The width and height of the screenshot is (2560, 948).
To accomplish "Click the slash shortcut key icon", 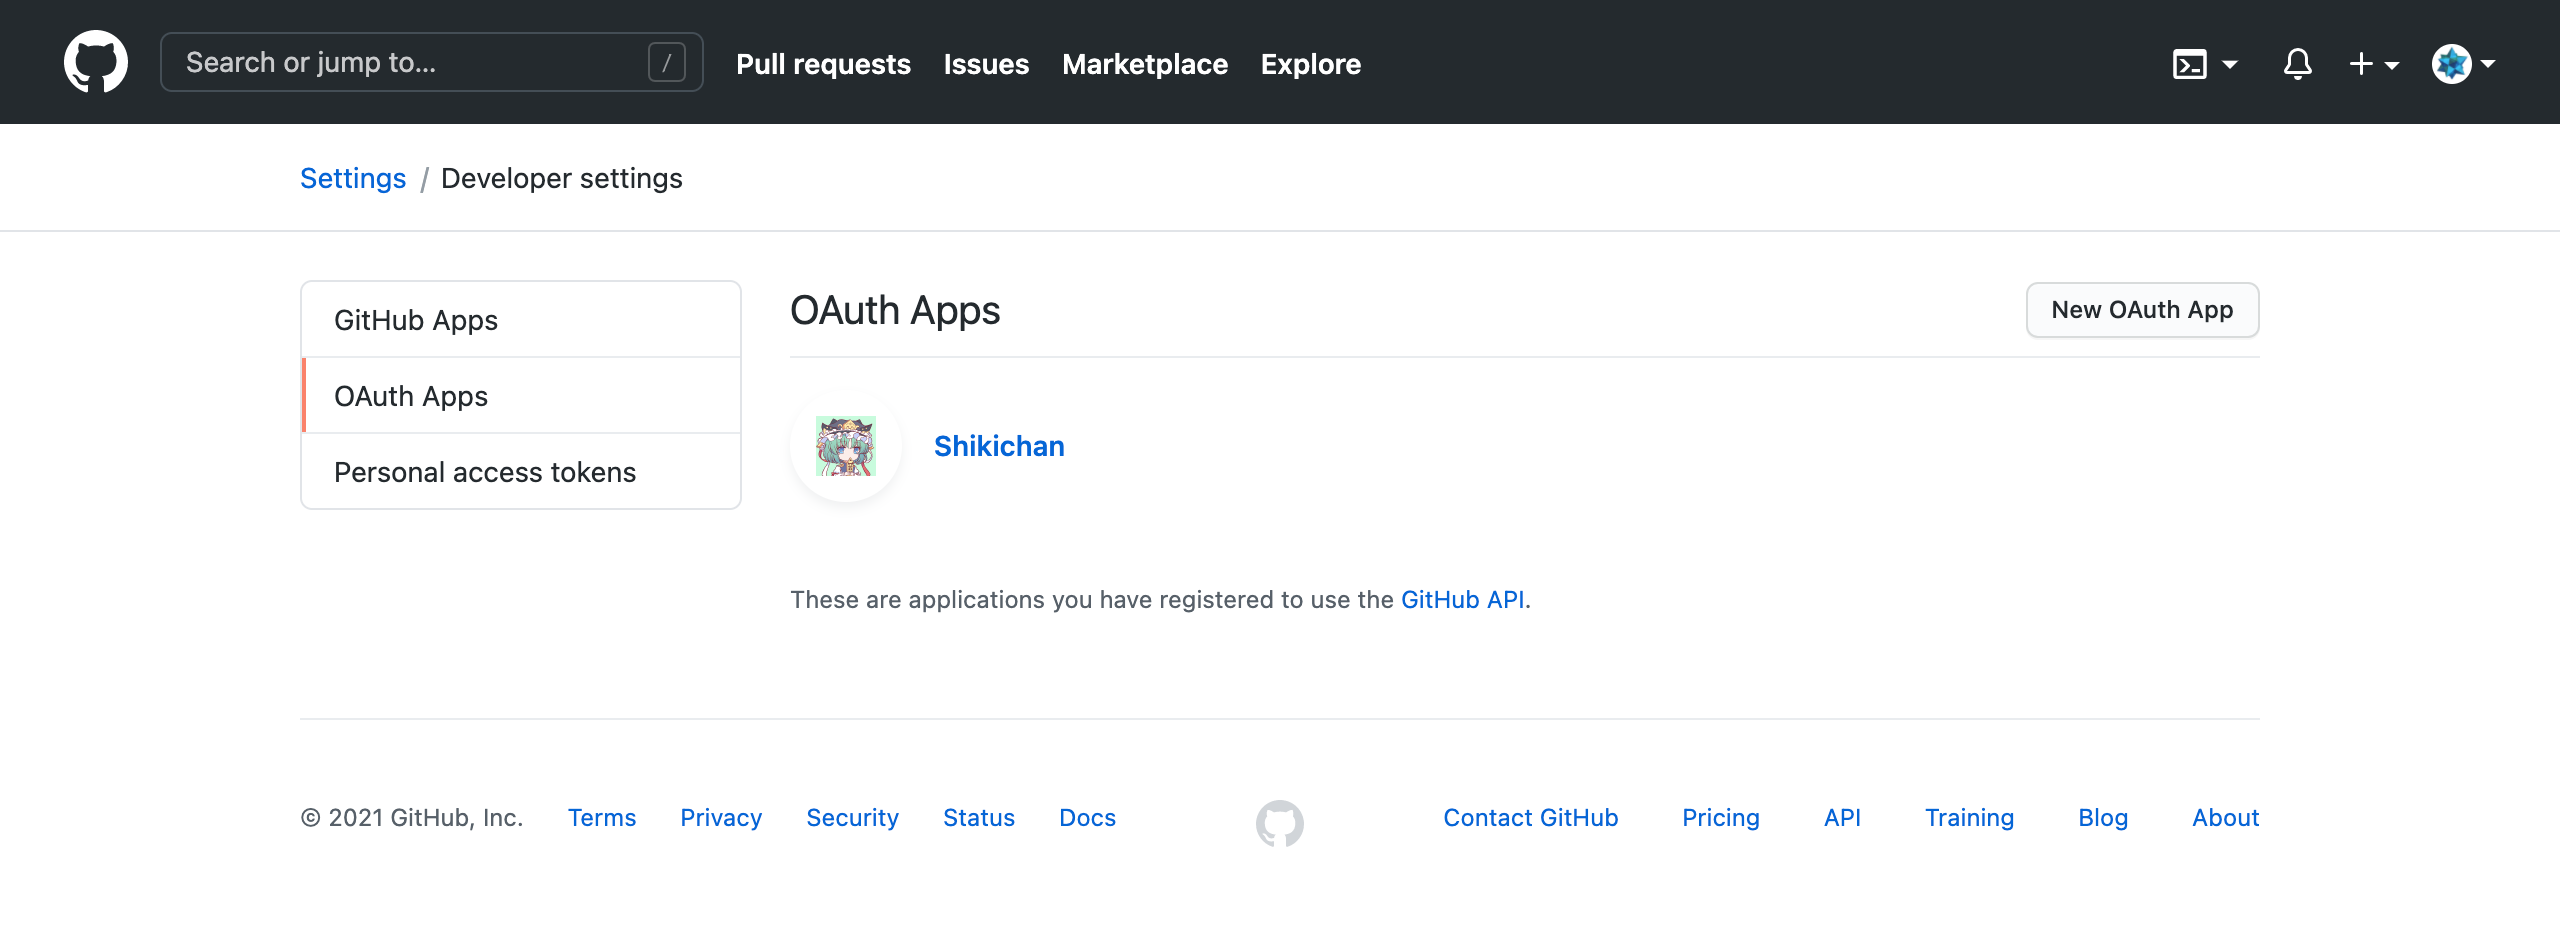I will click(667, 62).
